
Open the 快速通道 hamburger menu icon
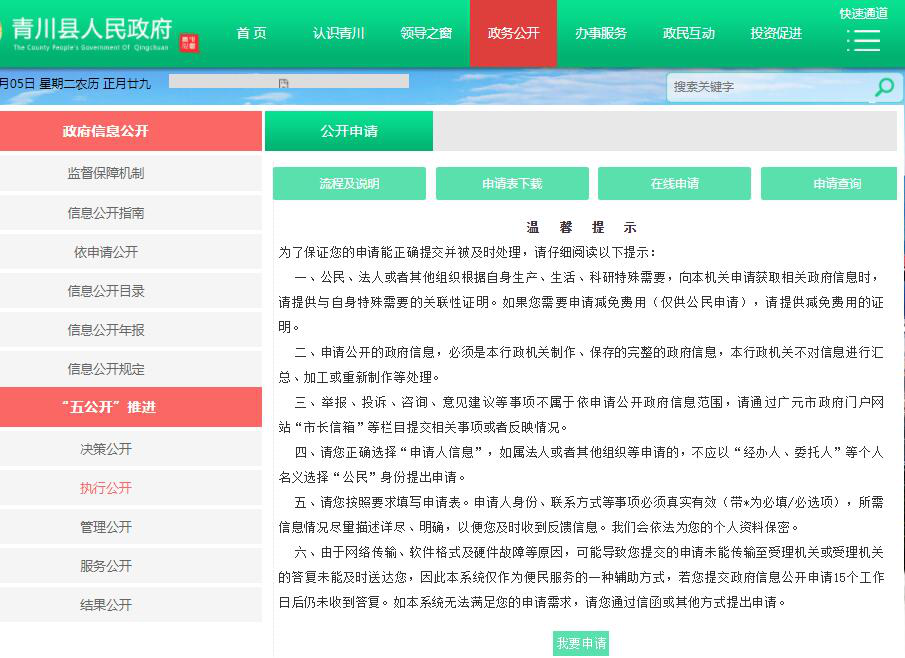click(863, 40)
